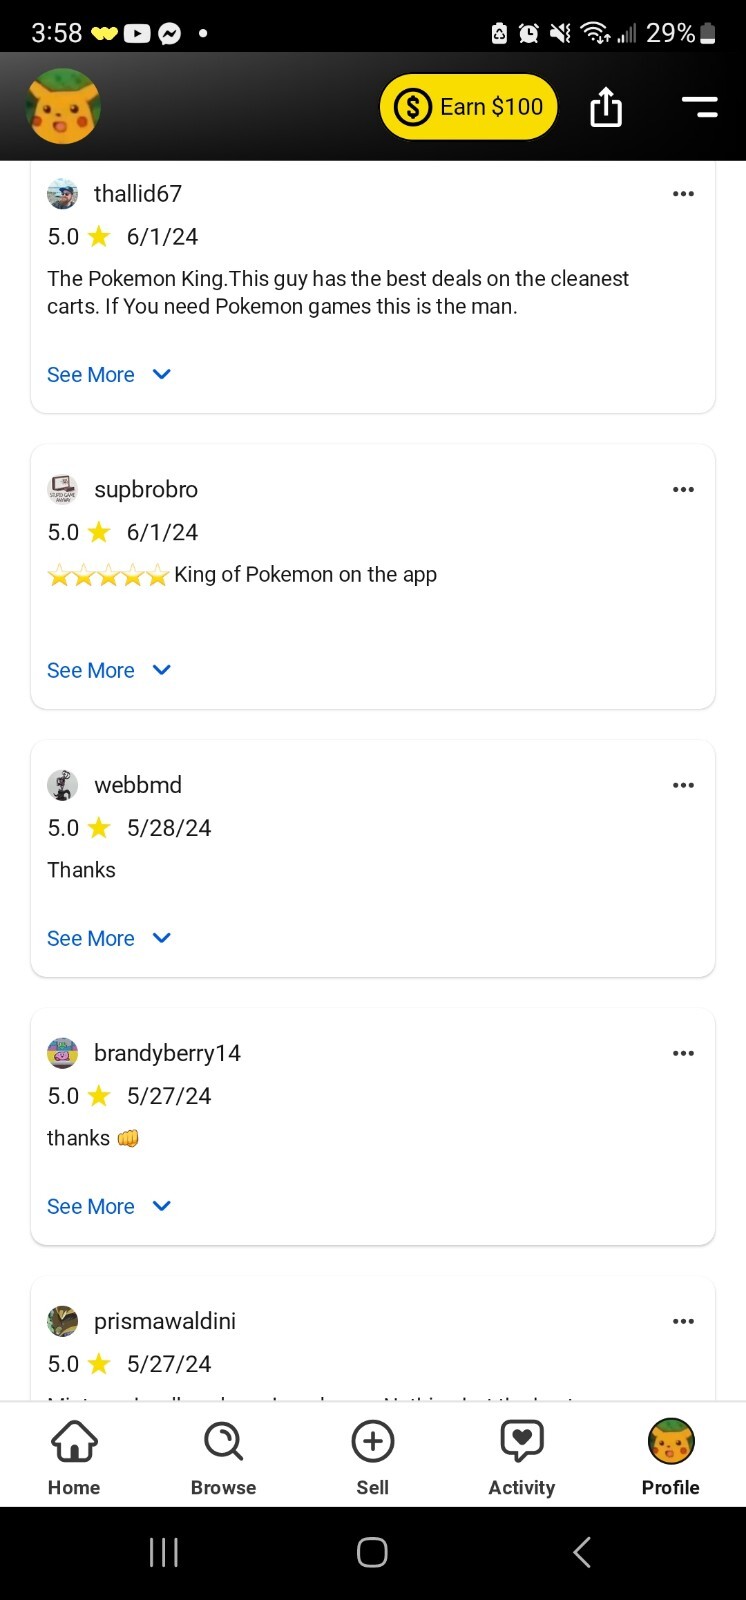
Task: Open options for thallid67's review
Action: click(x=683, y=194)
